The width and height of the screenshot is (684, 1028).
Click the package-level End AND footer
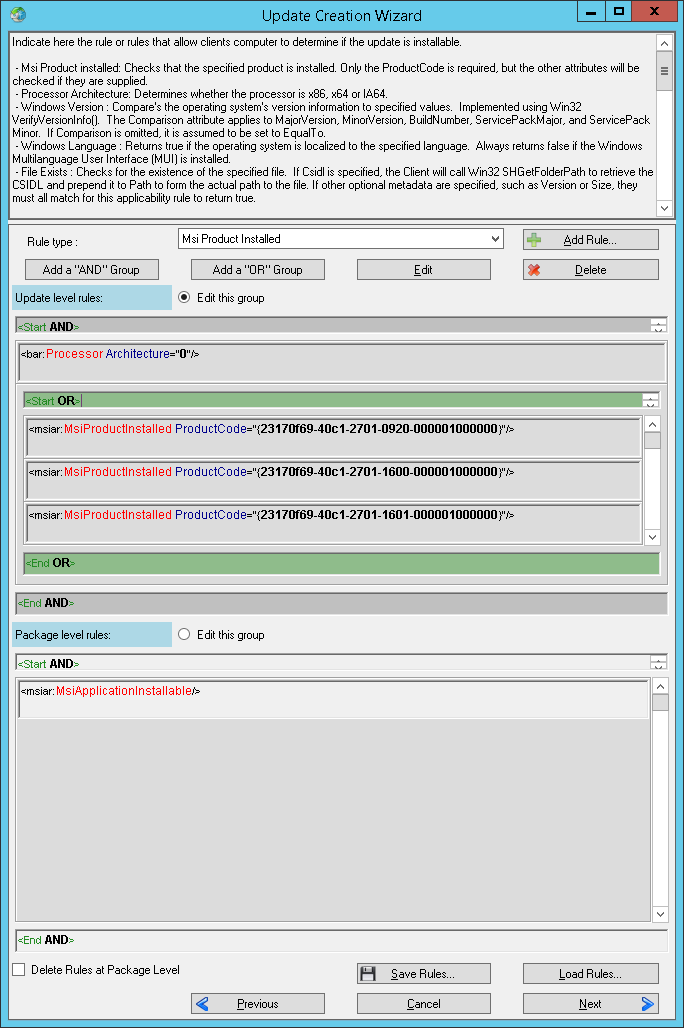342,940
